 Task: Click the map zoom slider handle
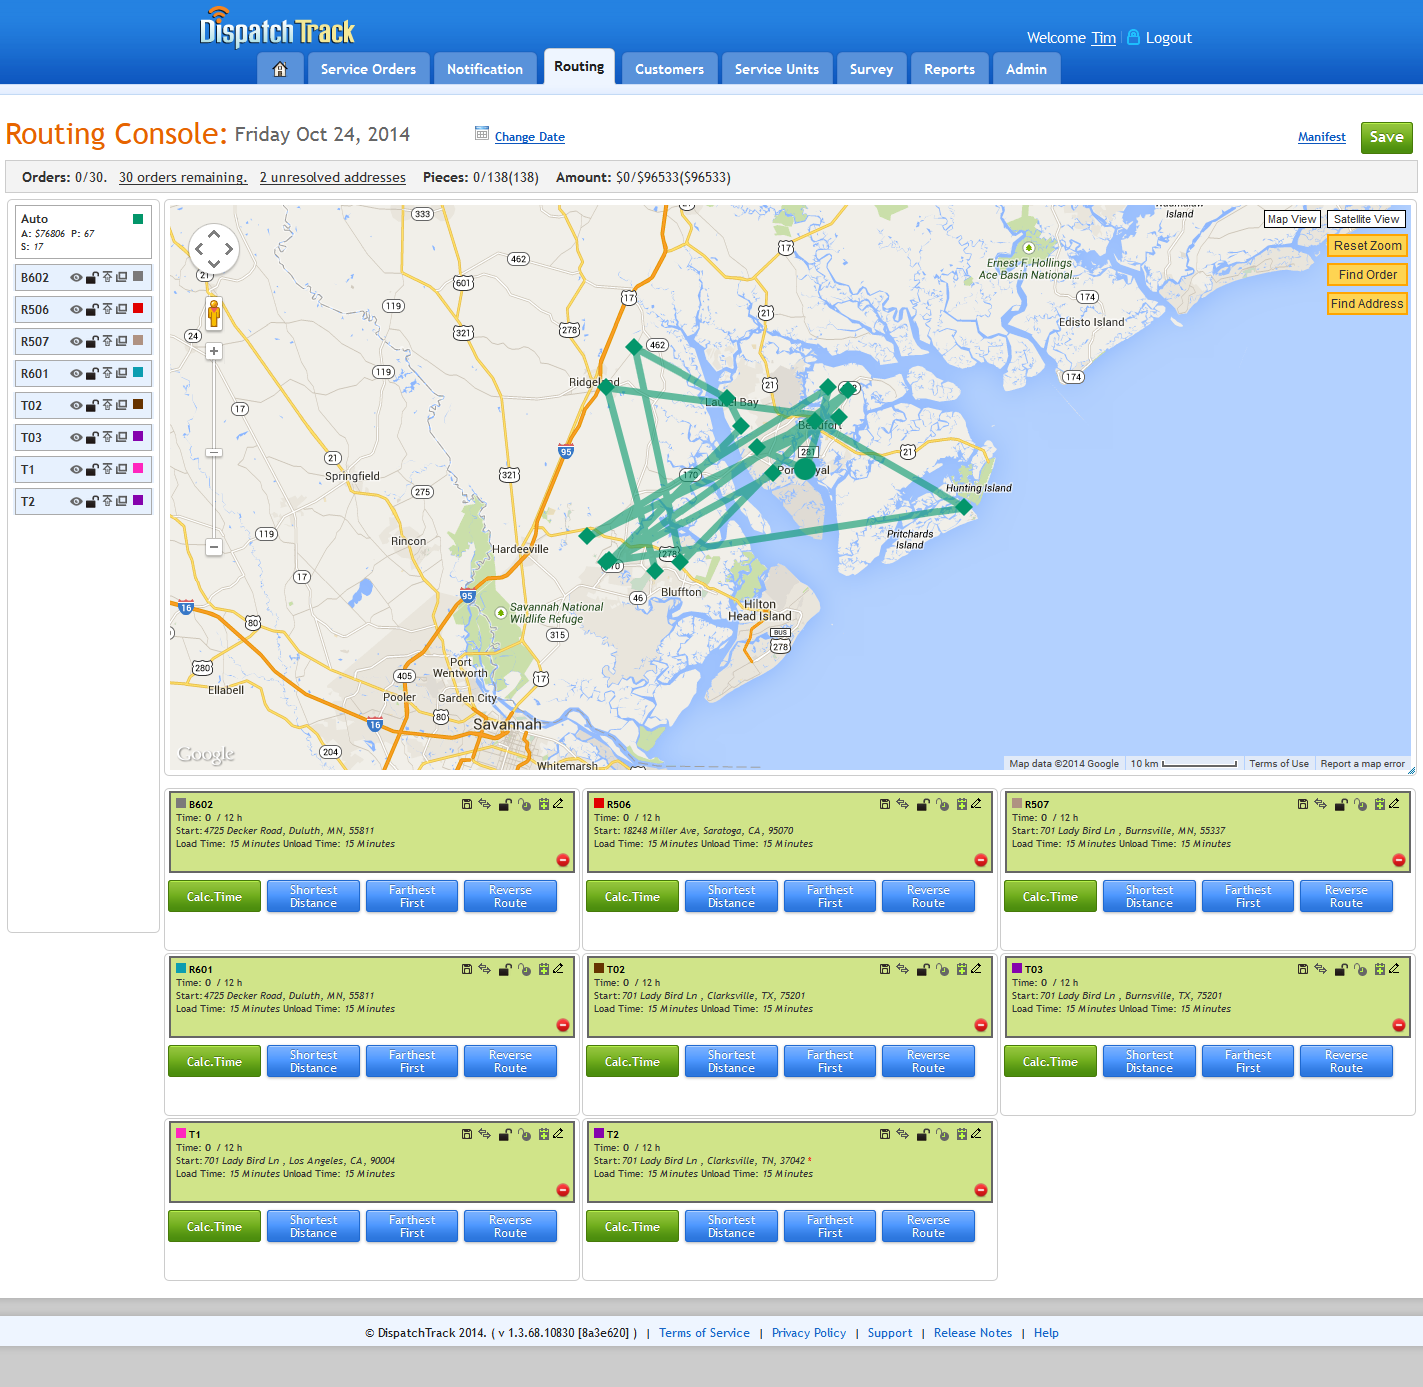coord(214,453)
